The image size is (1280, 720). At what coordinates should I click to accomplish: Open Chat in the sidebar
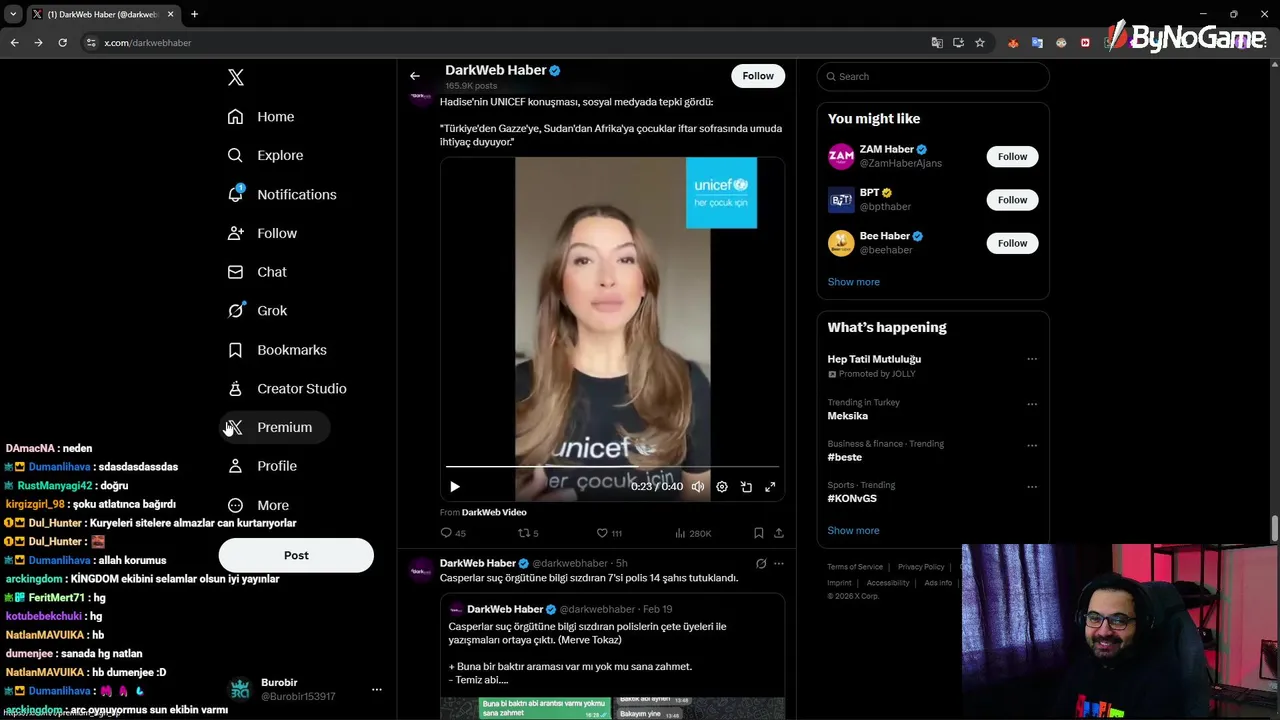[x=257, y=272]
